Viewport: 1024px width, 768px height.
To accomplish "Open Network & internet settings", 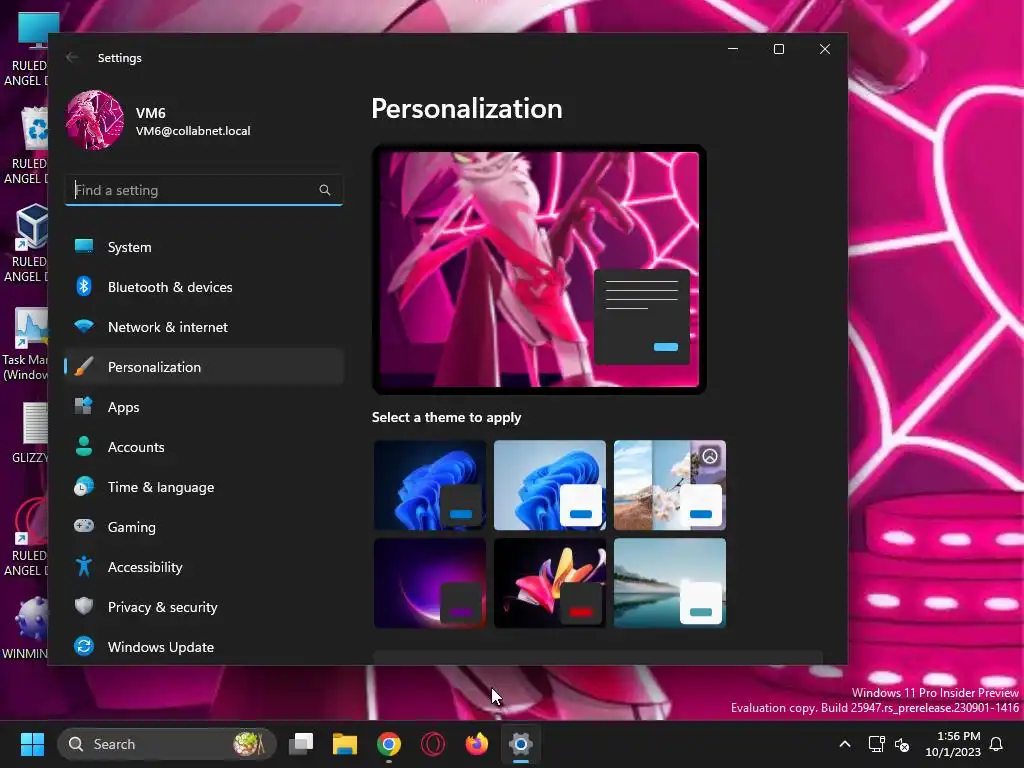I will (204, 327).
